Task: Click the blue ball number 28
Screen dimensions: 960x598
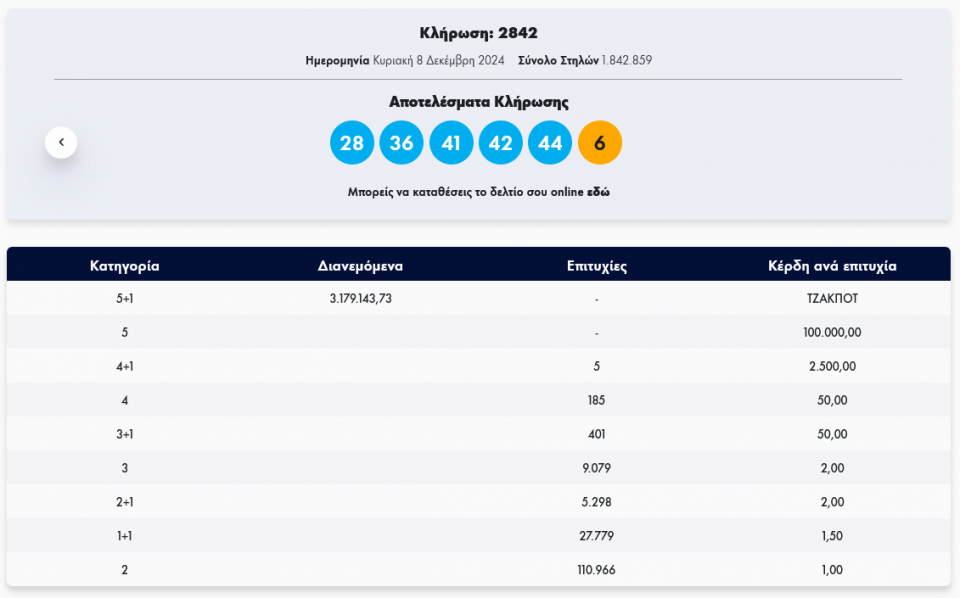Action: (352, 143)
